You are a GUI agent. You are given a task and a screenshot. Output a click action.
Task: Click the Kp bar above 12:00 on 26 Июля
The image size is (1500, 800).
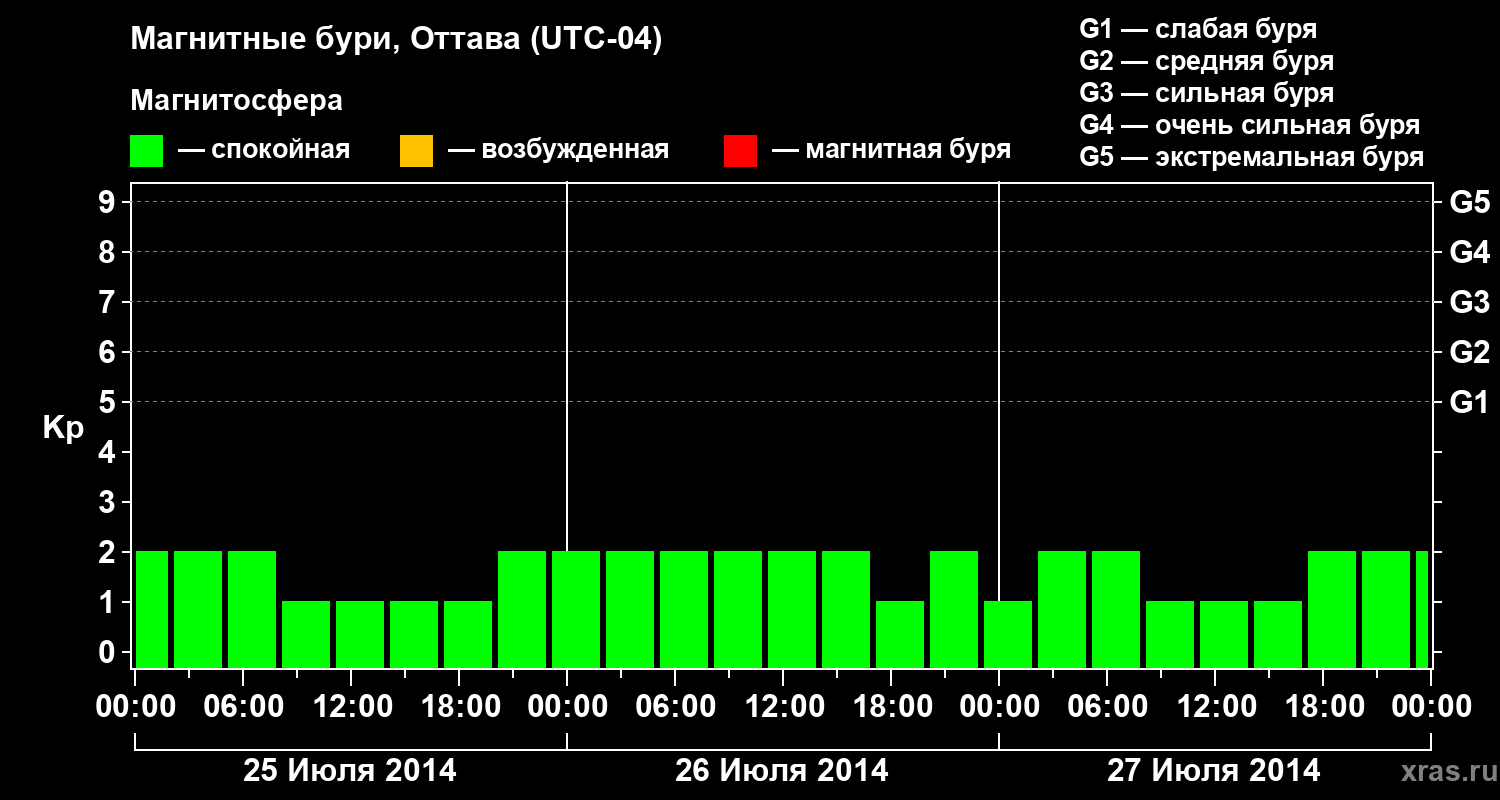792,609
